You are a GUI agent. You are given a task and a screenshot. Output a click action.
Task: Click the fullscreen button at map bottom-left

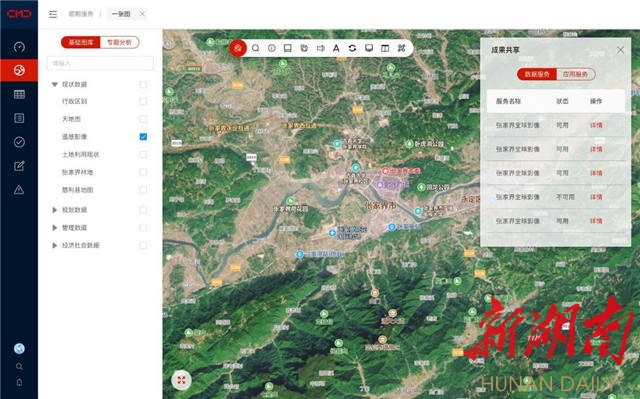(182, 380)
